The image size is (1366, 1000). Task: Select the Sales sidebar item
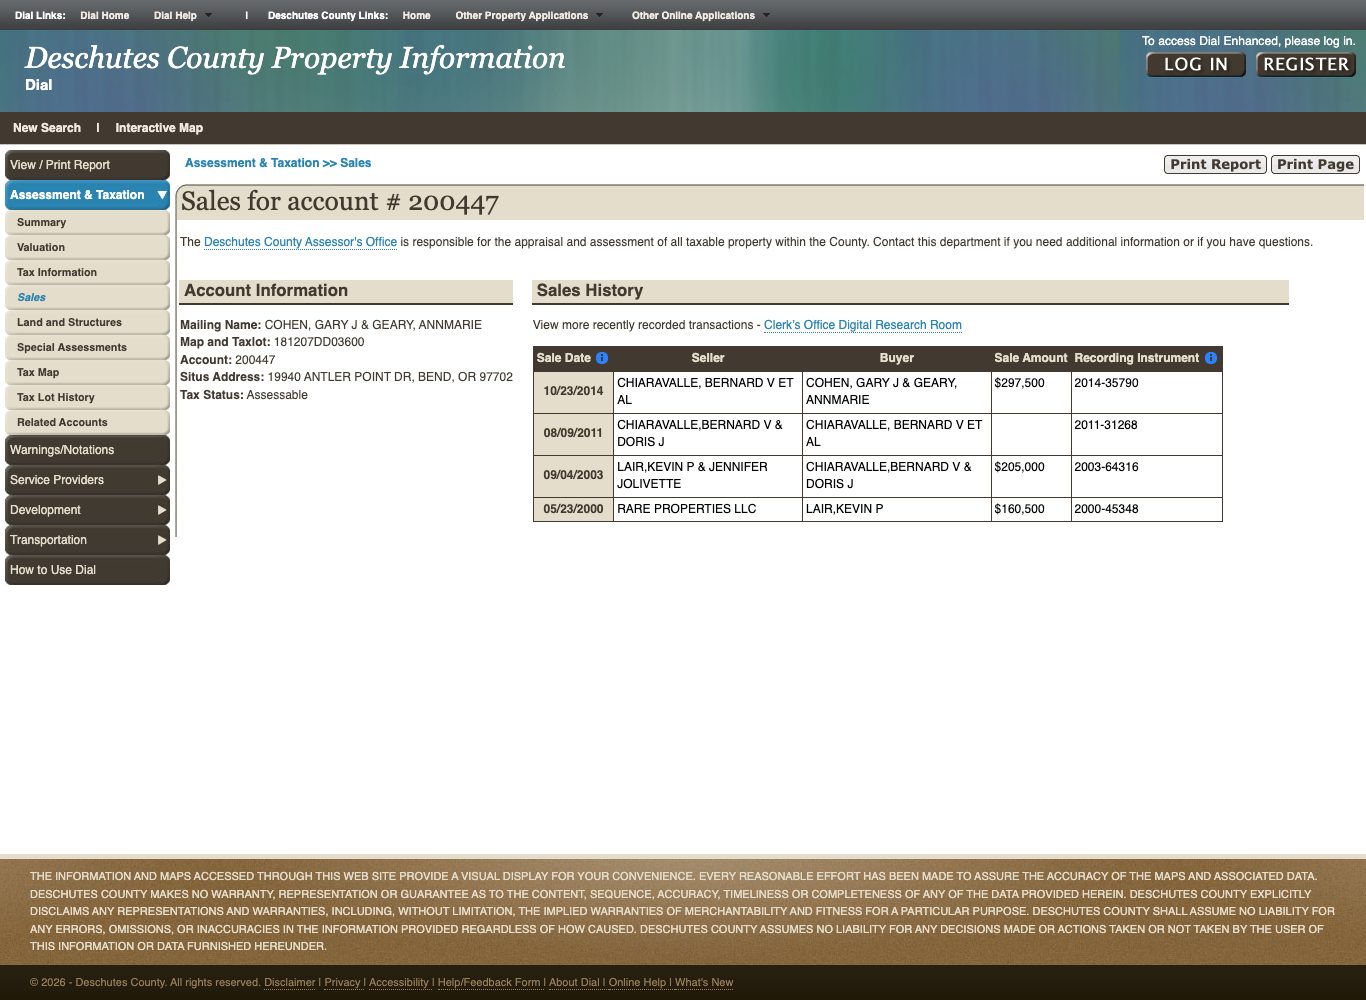[87, 297]
